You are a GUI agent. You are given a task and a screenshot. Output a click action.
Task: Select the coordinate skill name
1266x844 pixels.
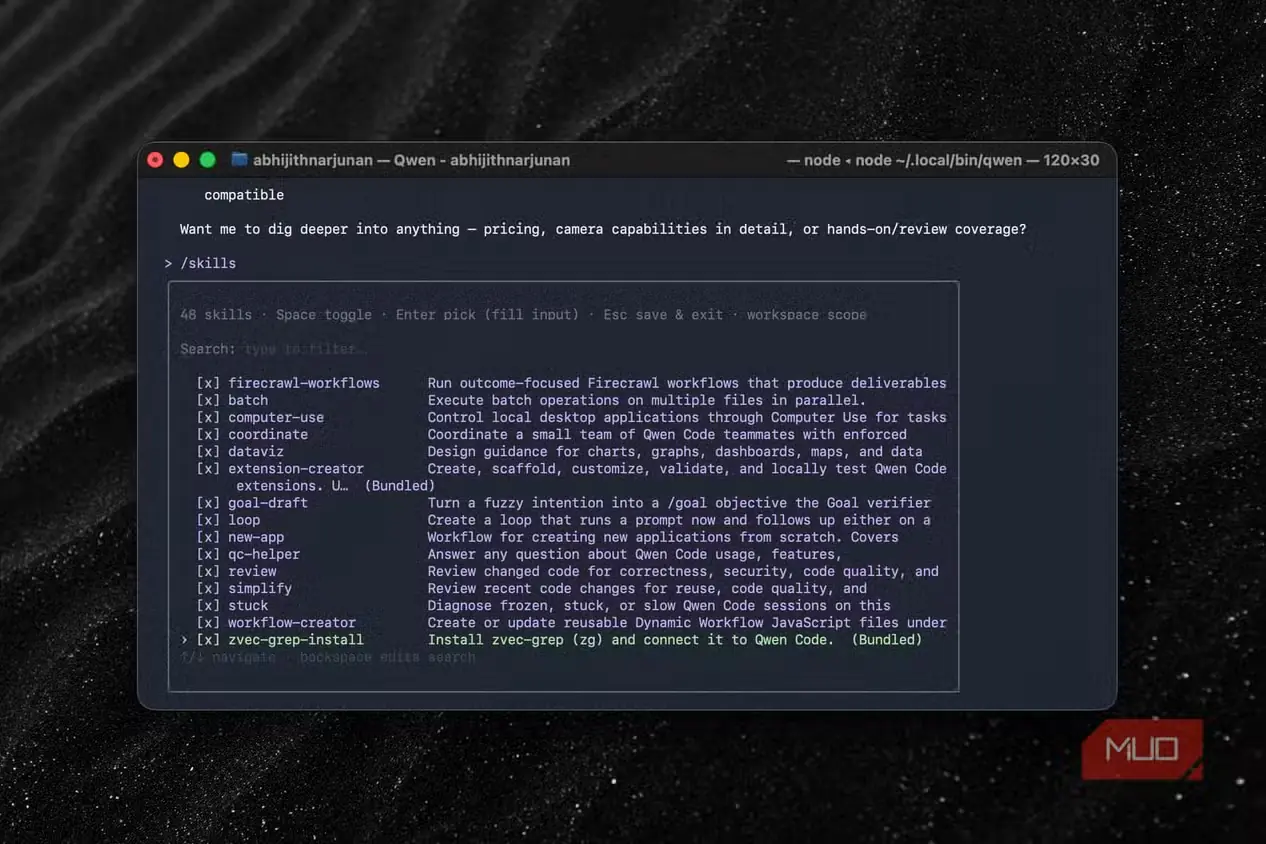pos(268,434)
